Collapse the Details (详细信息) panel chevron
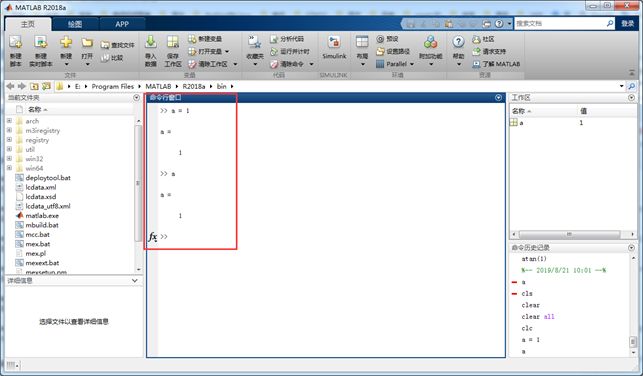The height and width of the screenshot is (376, 643). click(x=135, y=280)
